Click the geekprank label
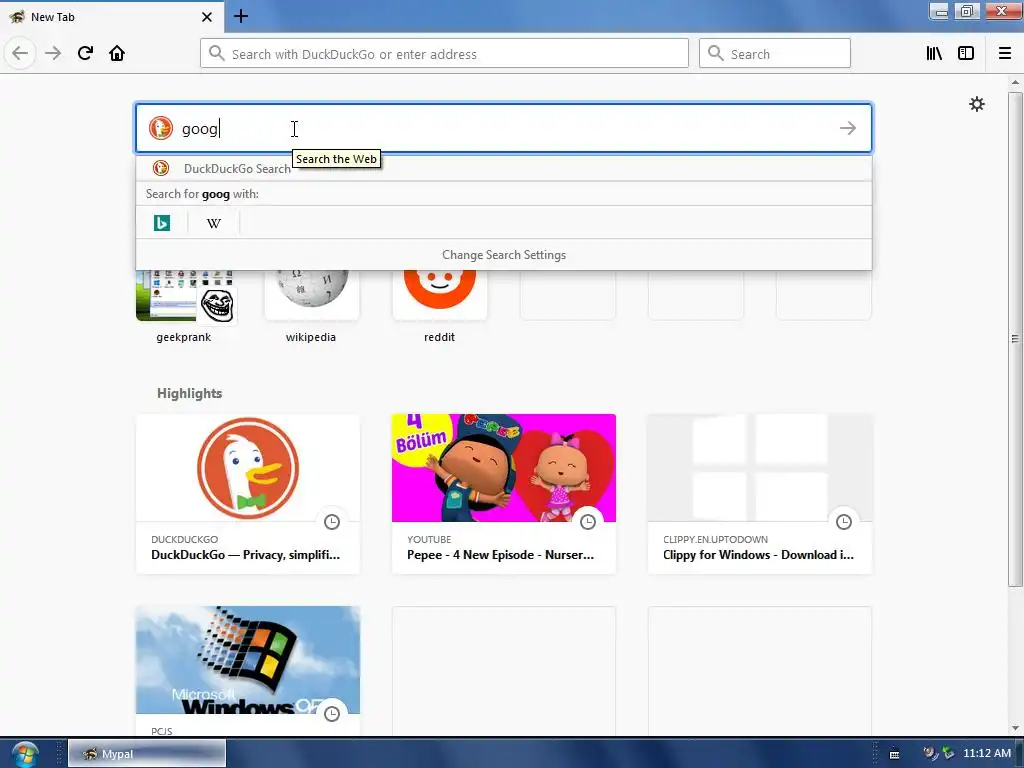The height and width of the screenshot is (768, 1024). [184, 337]
